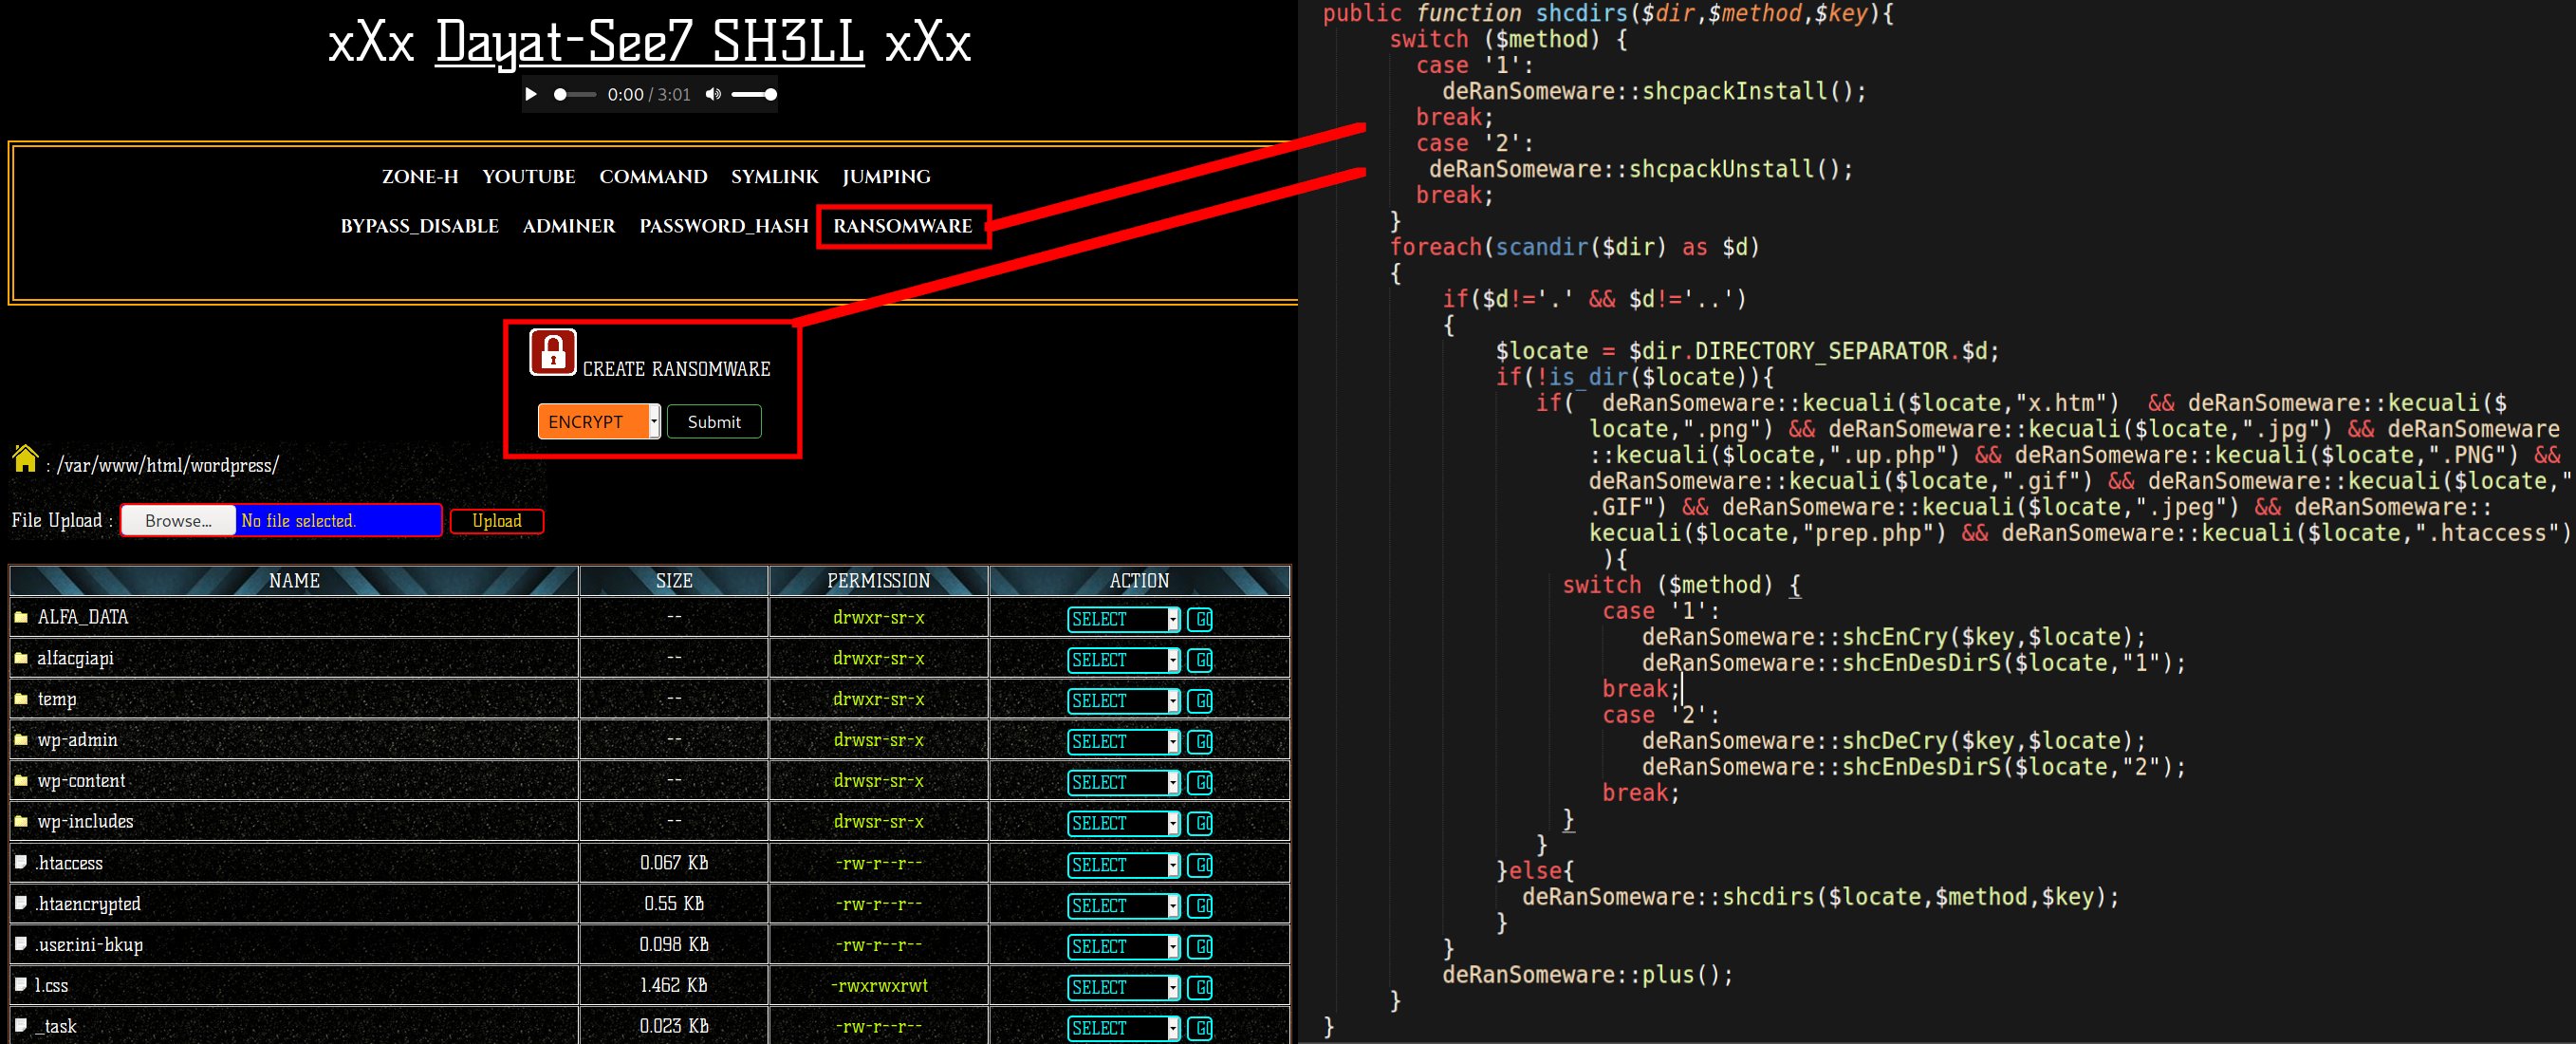2576x1044 pixels.
Task: Mute the audio player volume
Action: tap(713, 94)
